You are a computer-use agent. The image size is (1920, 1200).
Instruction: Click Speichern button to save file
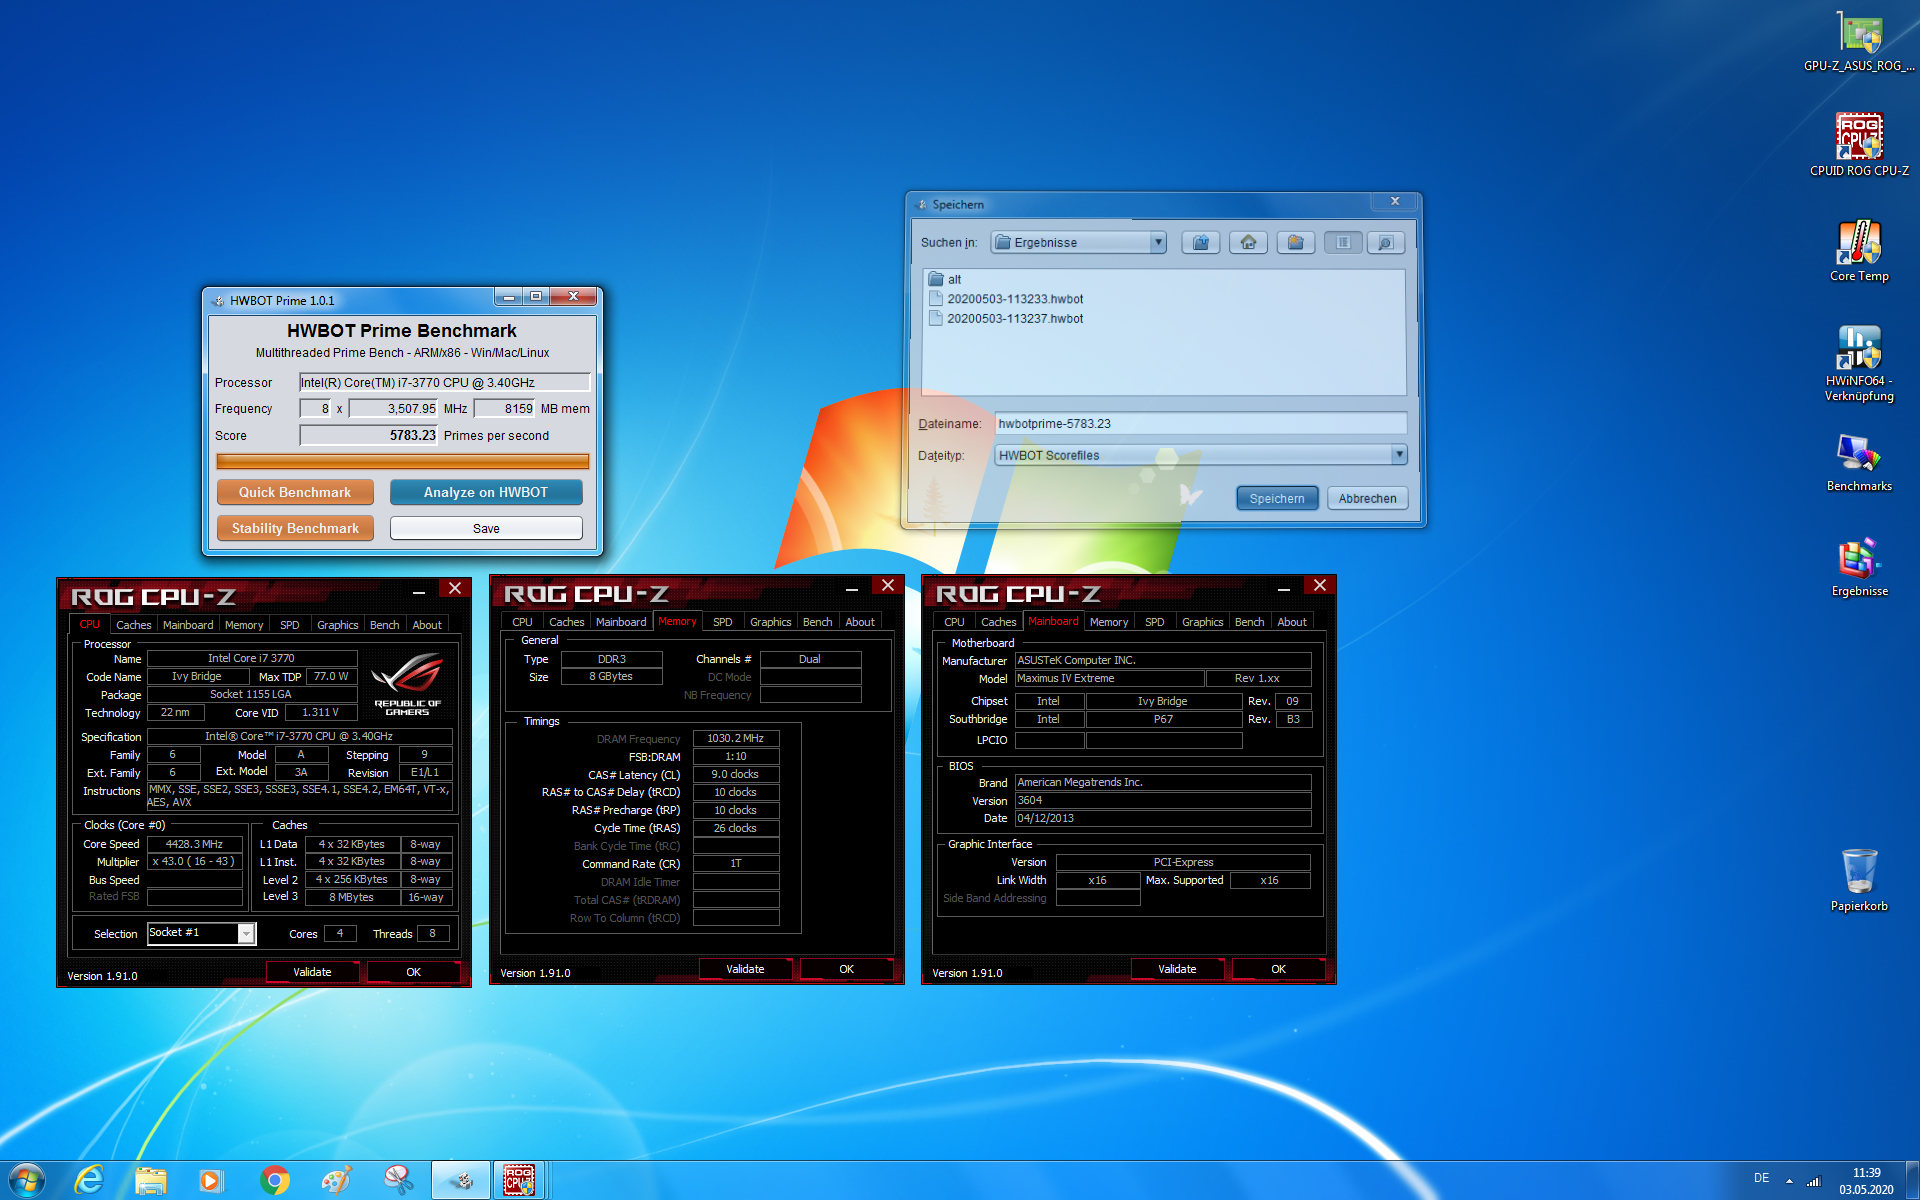(1277, 498)
